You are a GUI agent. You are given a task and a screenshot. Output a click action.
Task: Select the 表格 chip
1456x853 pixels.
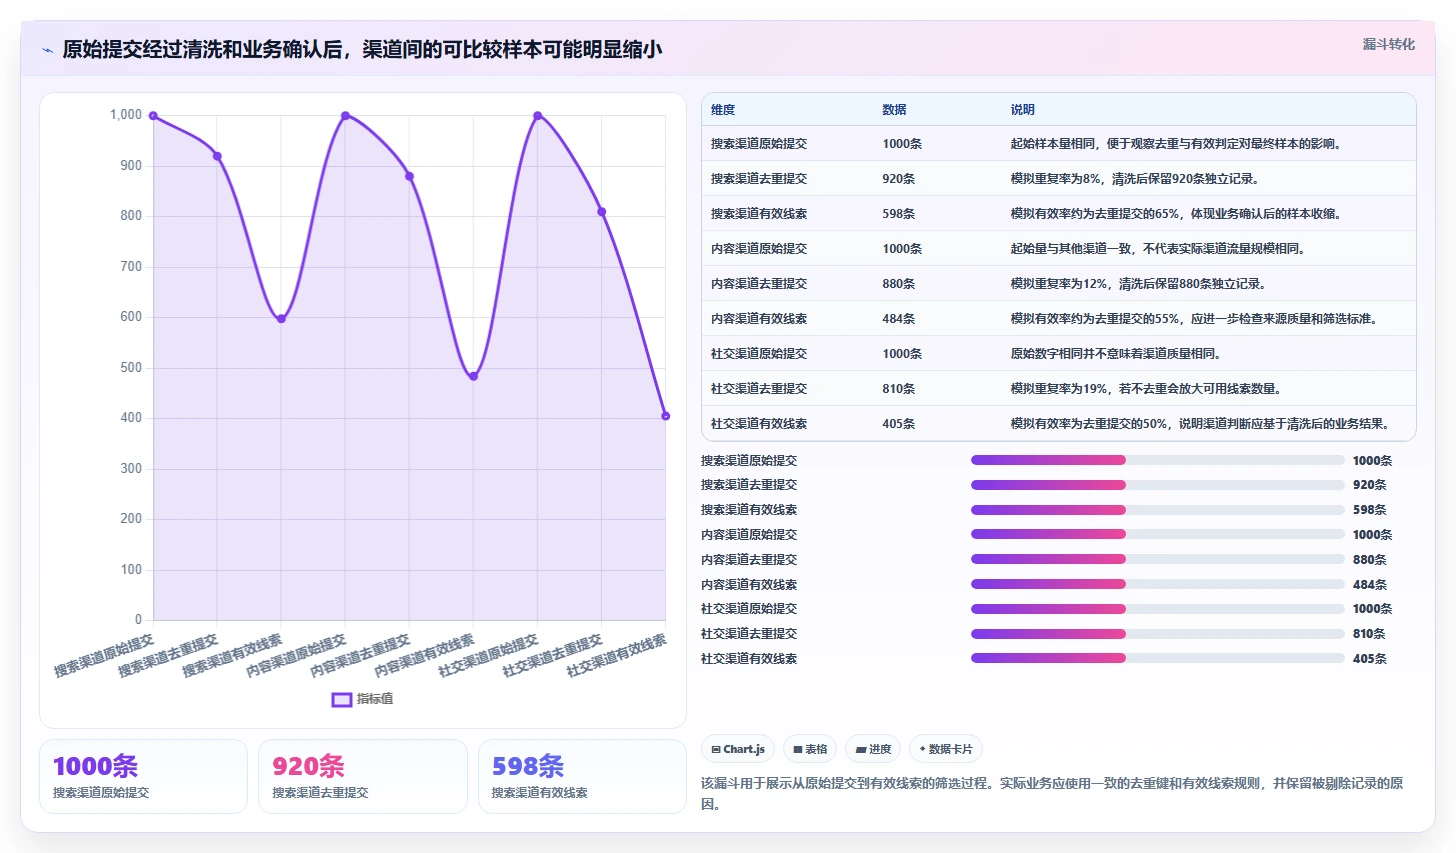coord(810,749)
